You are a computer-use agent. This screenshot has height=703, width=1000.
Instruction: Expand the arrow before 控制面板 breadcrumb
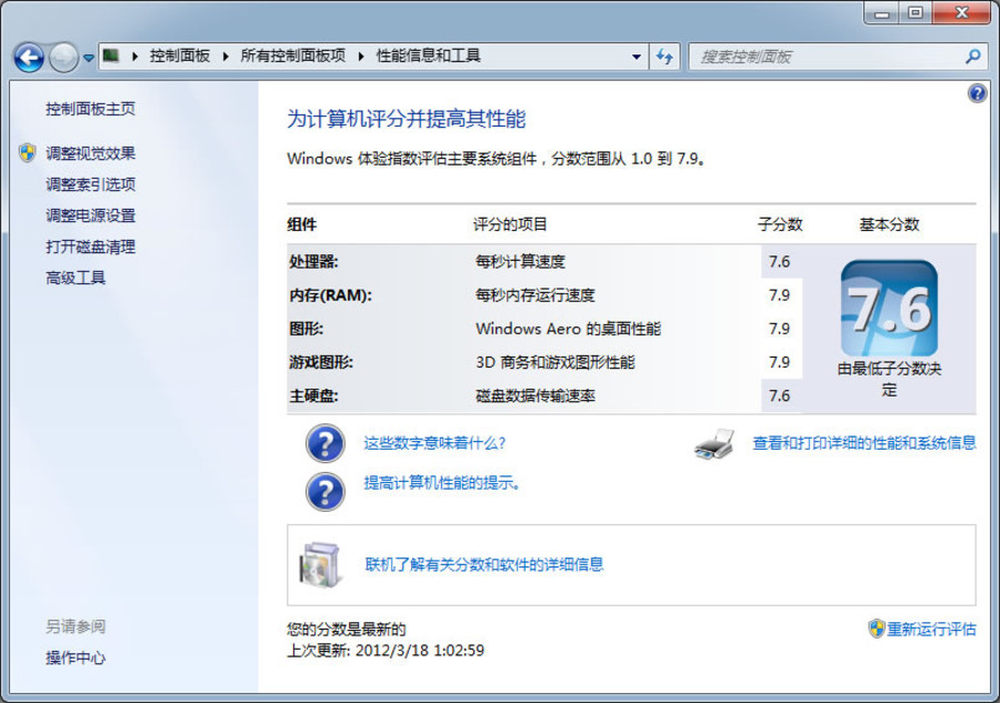pyautogui.click(x=135, y=56)
